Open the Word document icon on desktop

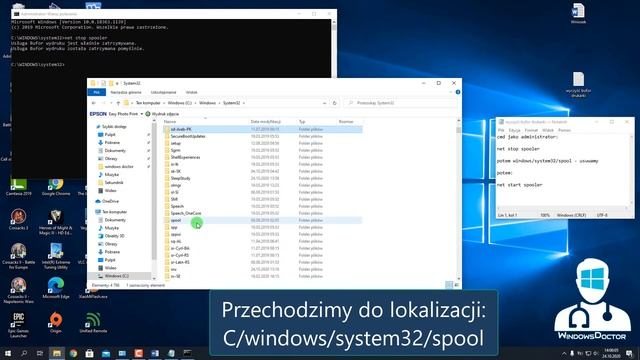[x=578, y=13]
